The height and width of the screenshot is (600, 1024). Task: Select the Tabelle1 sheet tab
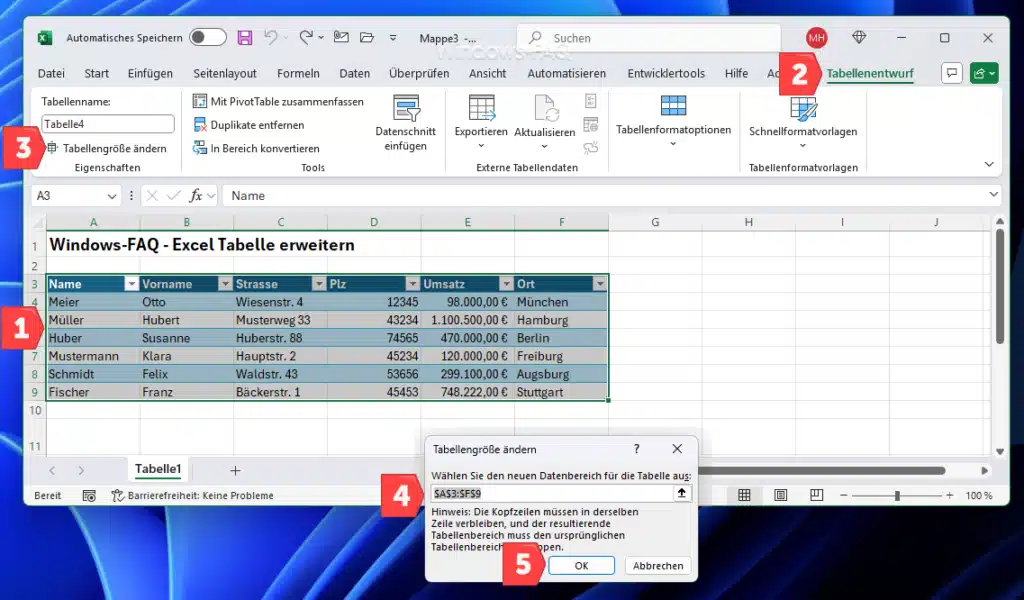[x=158, y=469]
